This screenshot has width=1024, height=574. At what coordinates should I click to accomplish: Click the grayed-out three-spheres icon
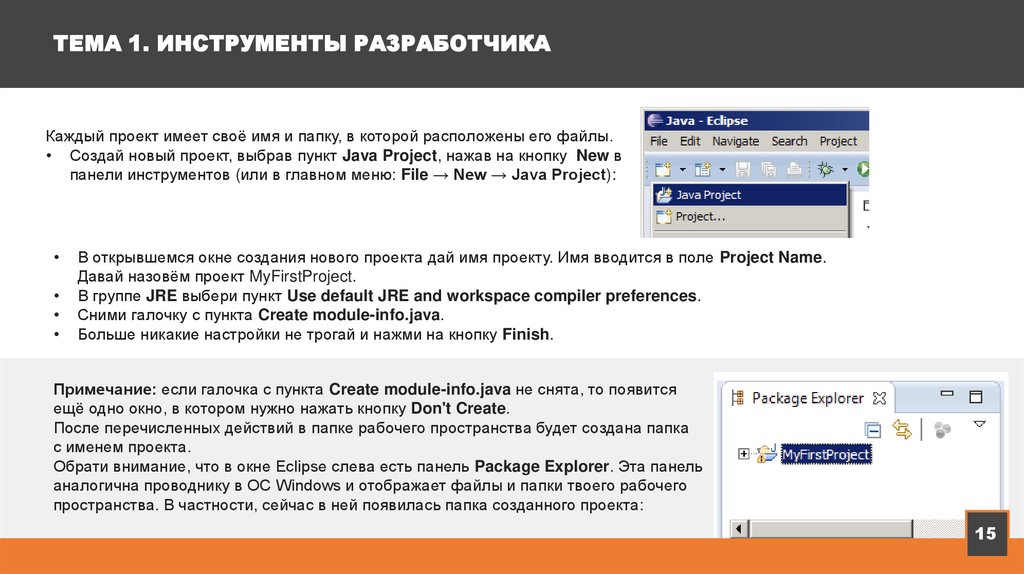tap(942, 430)
